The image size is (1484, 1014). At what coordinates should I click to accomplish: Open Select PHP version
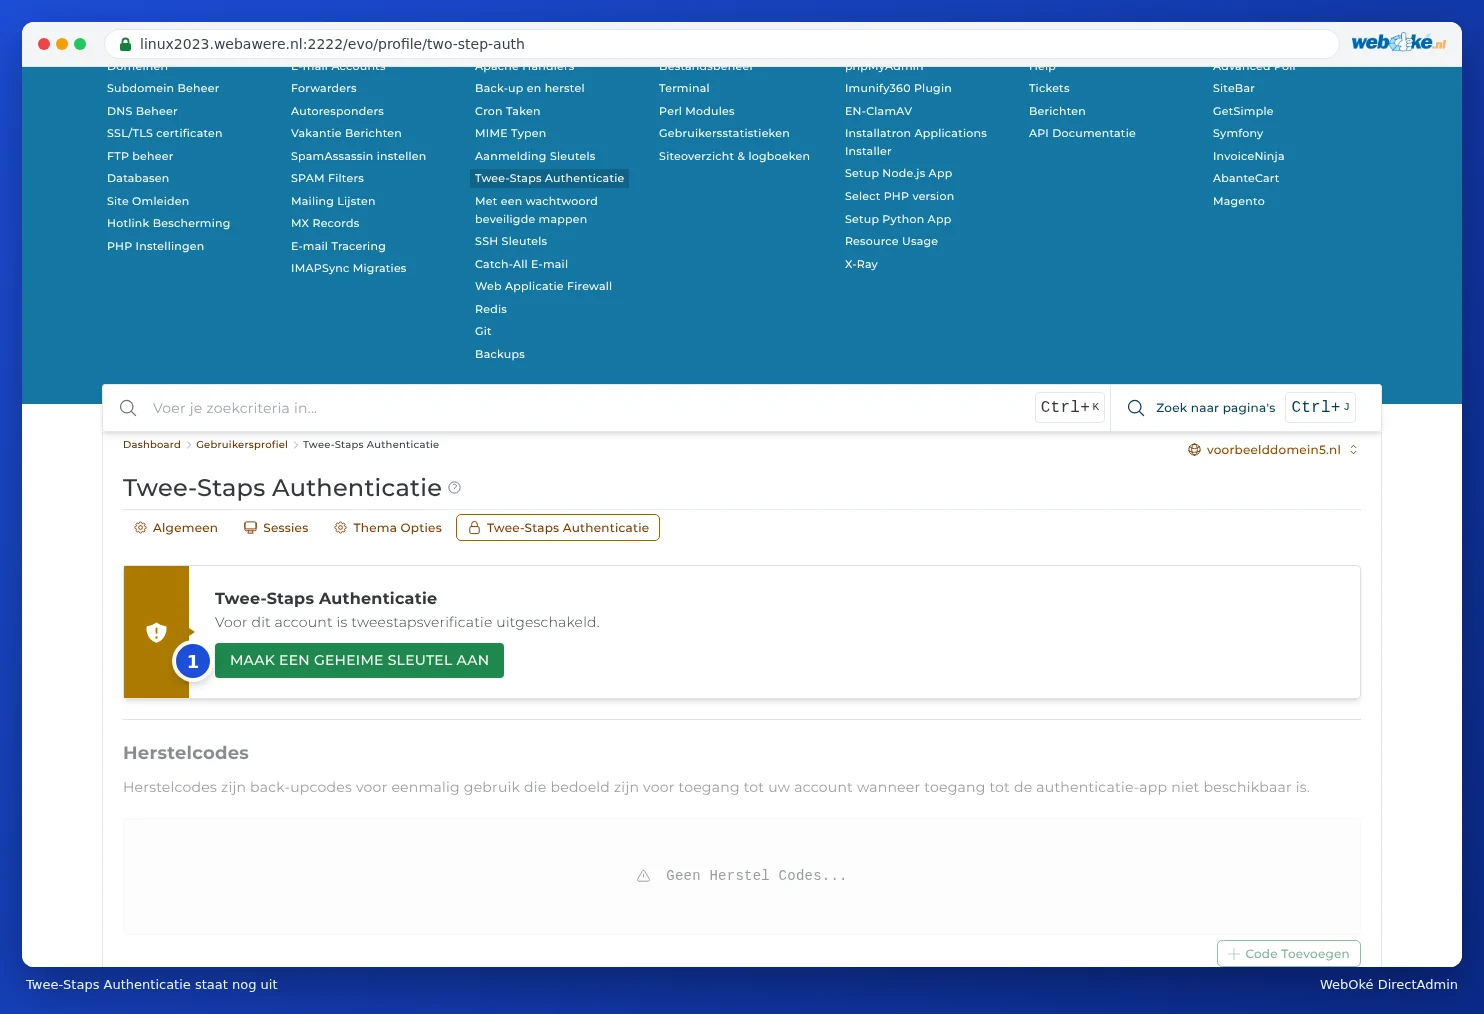coord(899,196)
